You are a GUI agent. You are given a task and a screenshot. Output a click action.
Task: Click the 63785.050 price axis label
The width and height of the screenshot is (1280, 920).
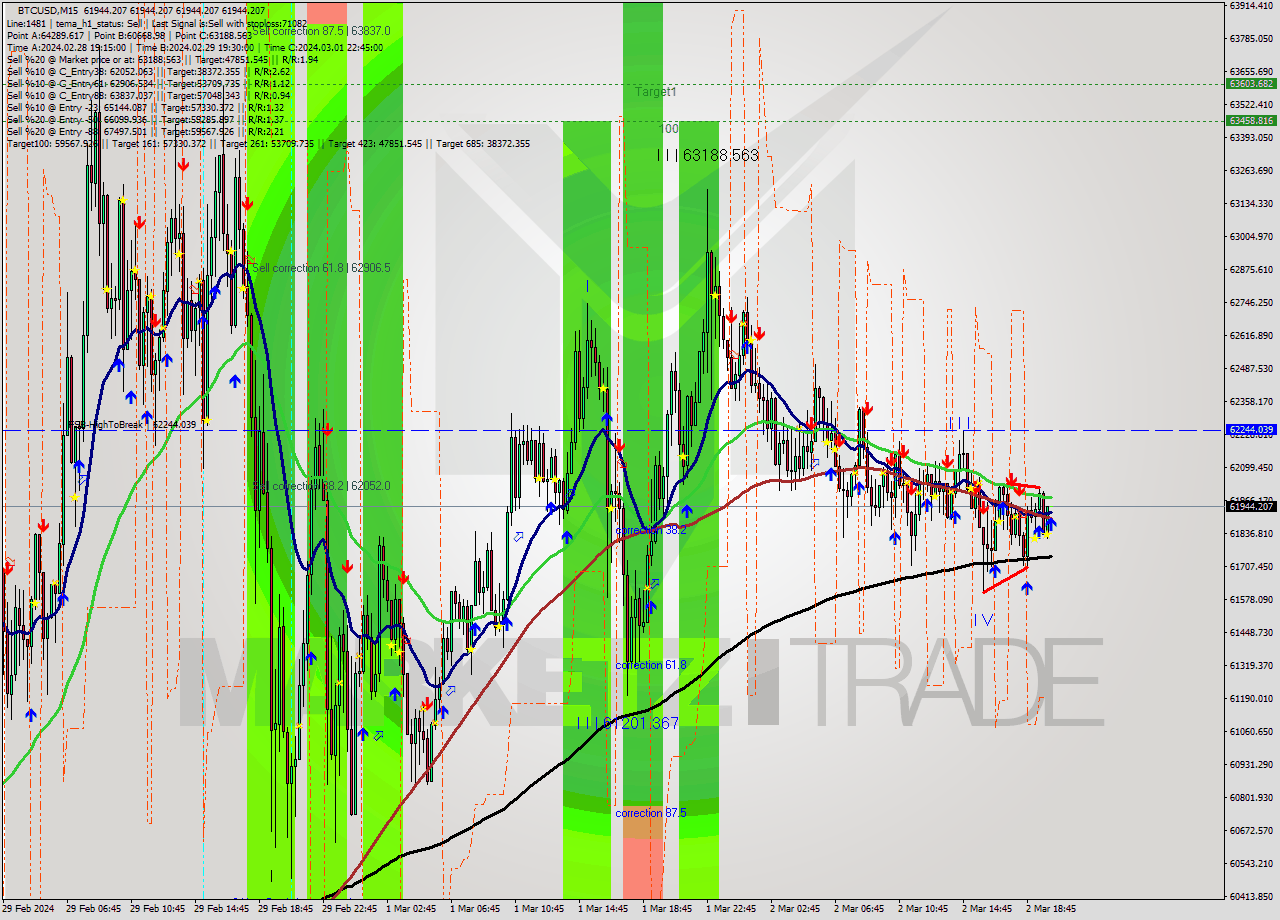coord(1250,39)
